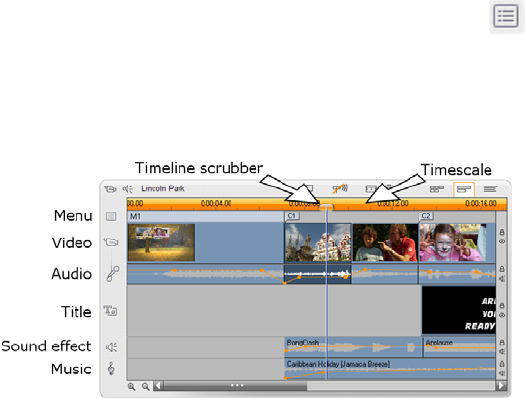Toggle the lock on the Video track
The height and width of the screenshot is (398, 525).
point(502,232)
